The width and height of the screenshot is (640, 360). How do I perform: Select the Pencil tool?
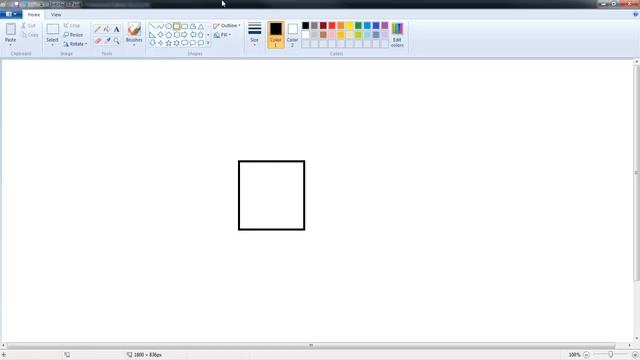[98, 29]
